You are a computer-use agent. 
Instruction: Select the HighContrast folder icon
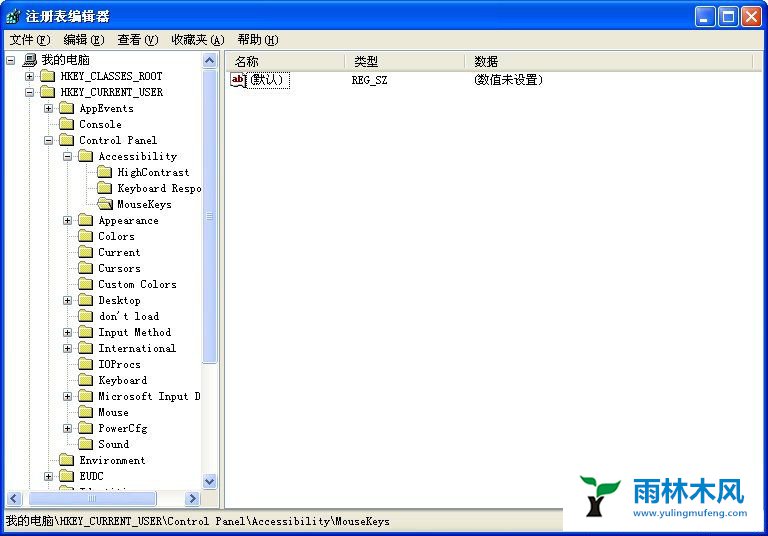pyautogui.click(x=105, y=172)
